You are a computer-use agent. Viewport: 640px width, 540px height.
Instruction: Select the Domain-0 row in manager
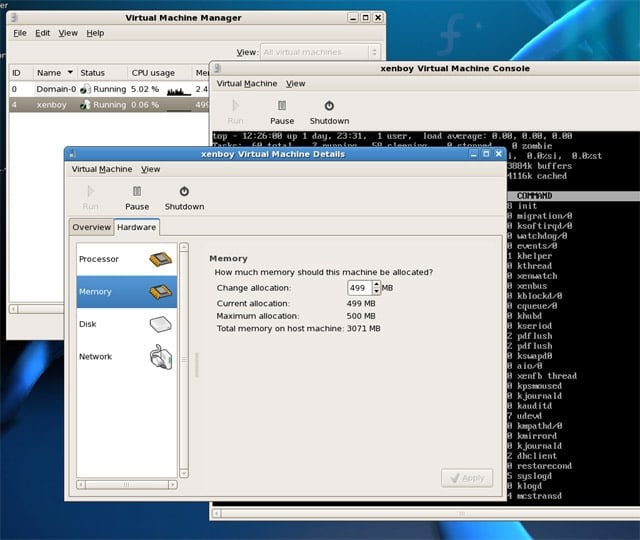pos(109,89)
